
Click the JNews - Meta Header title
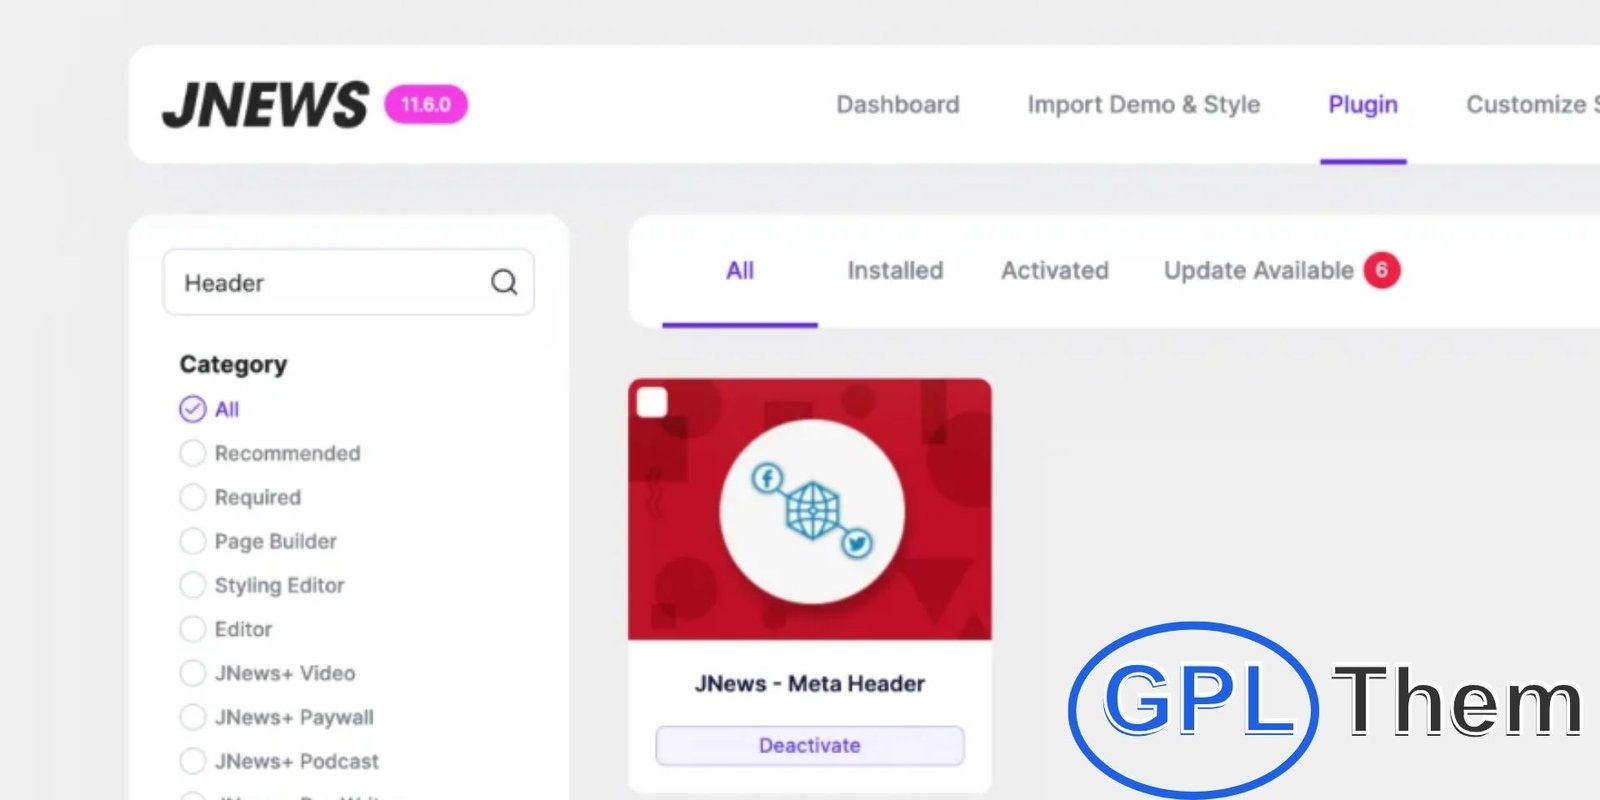pos(810,684)
